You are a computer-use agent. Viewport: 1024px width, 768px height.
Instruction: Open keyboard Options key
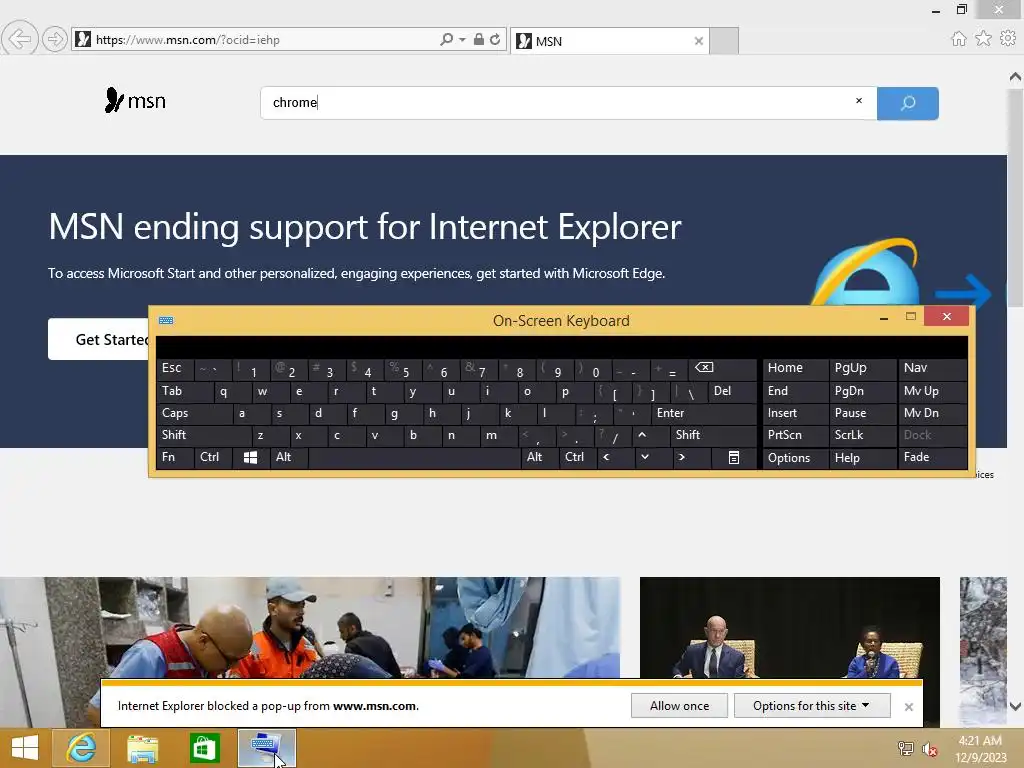(795, 457)
